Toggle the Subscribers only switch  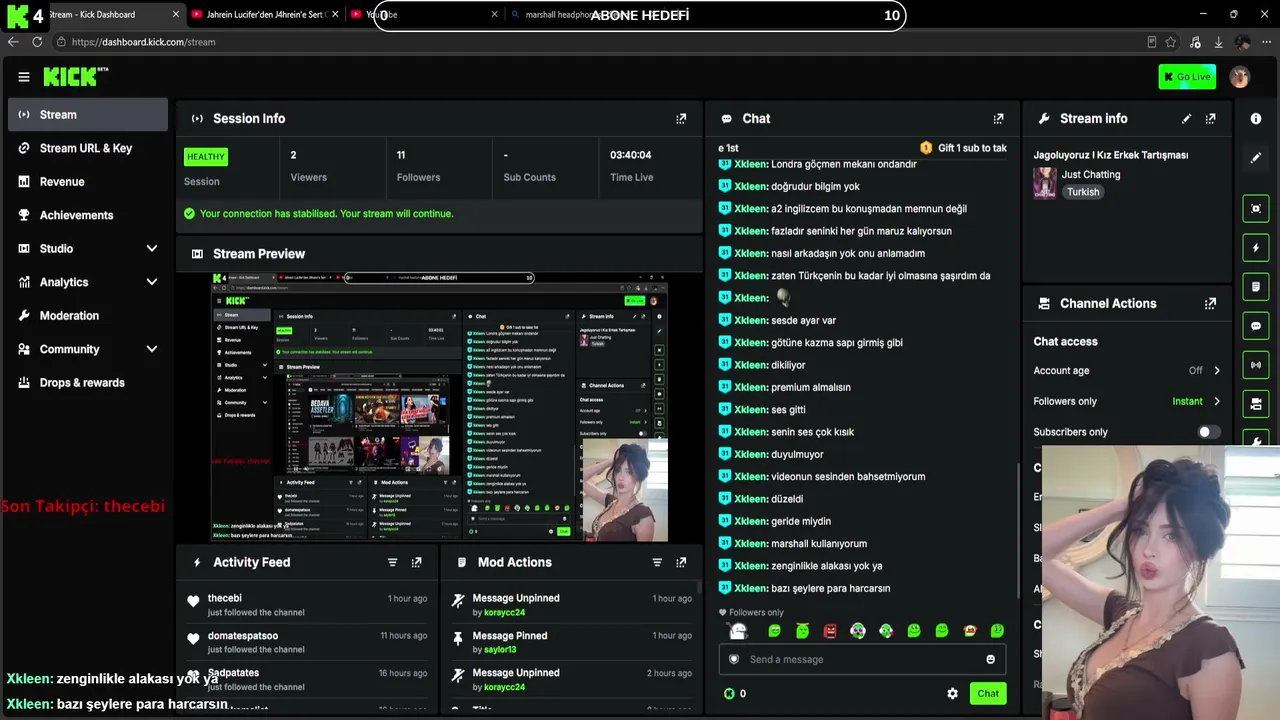1209,432
